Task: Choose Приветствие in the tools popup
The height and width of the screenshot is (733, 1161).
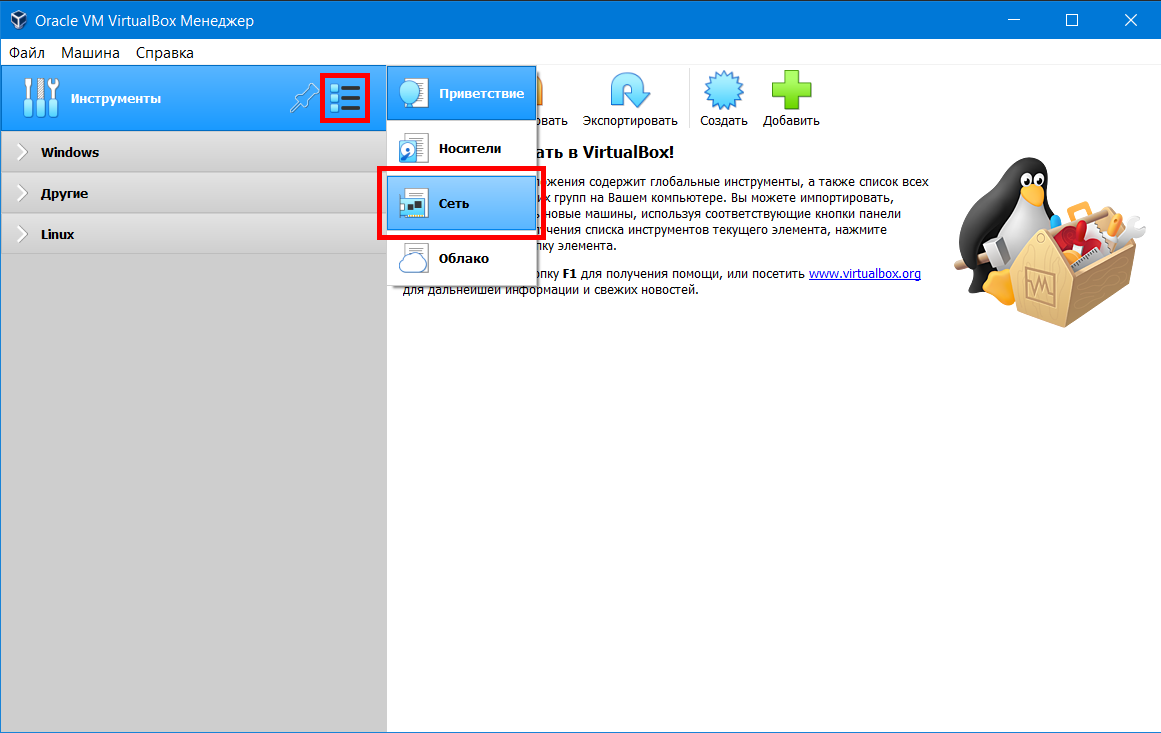Action: 461,93
